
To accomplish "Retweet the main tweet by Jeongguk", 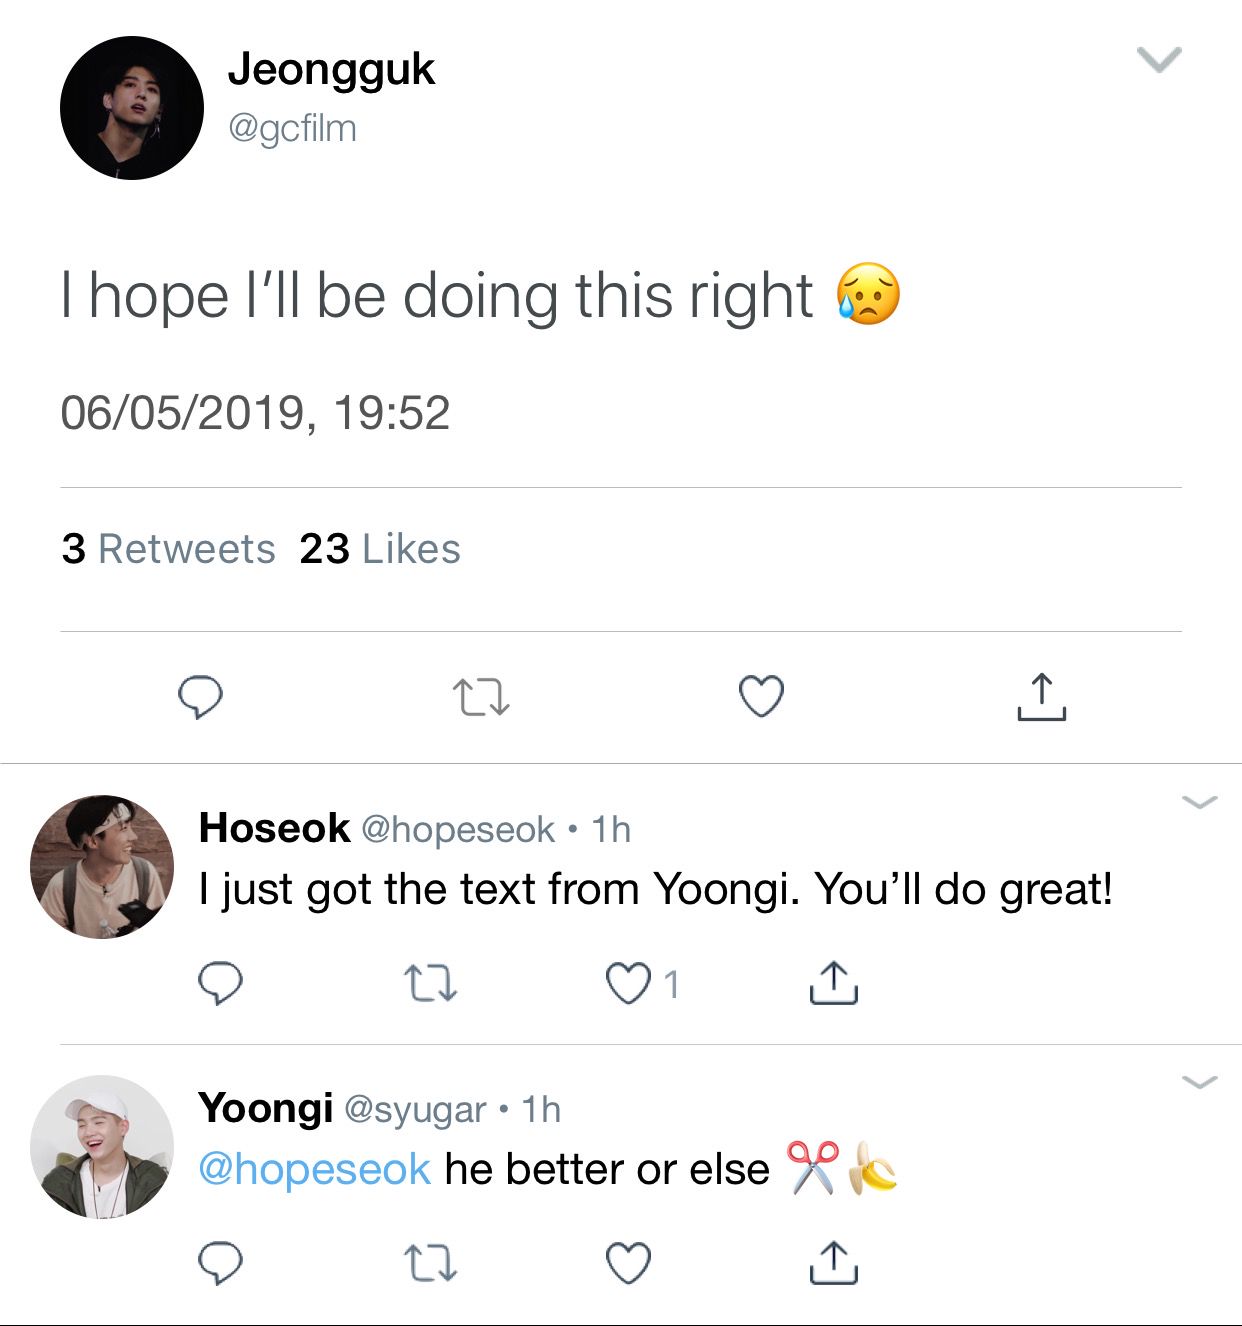I will 481,697.
